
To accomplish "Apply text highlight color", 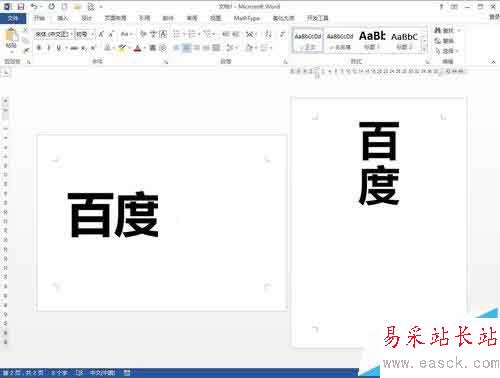I will [x=122, y=49].
